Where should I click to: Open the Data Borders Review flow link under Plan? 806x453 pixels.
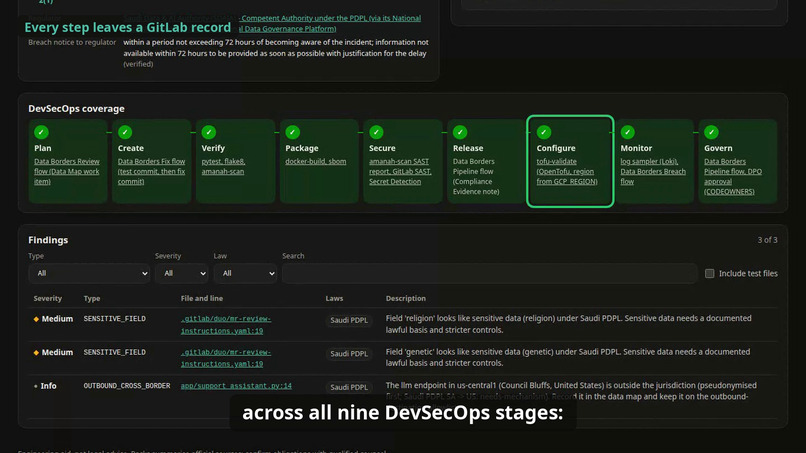[x=67, y=171]
